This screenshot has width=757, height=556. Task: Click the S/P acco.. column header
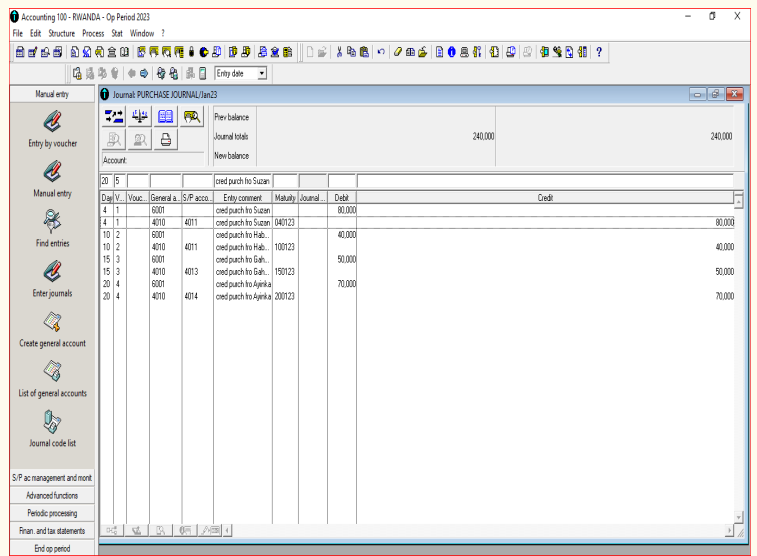point(197,198)
